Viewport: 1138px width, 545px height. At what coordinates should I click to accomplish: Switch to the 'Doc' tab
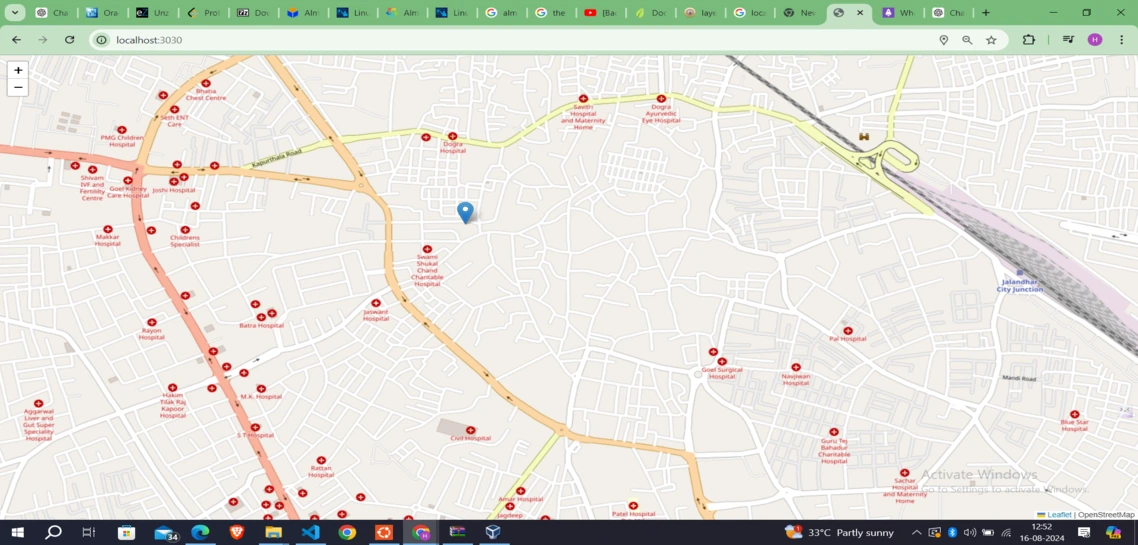(x=650, y=12)
